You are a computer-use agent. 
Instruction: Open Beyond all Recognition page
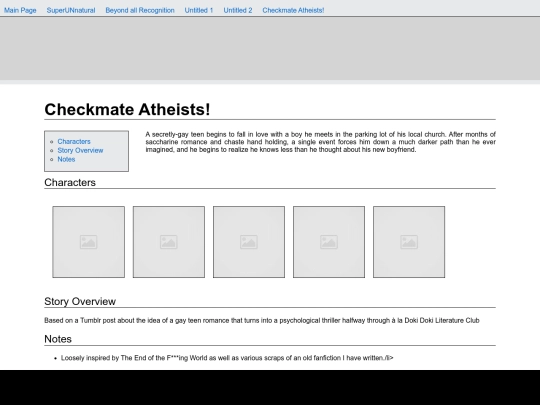point(140,10)
